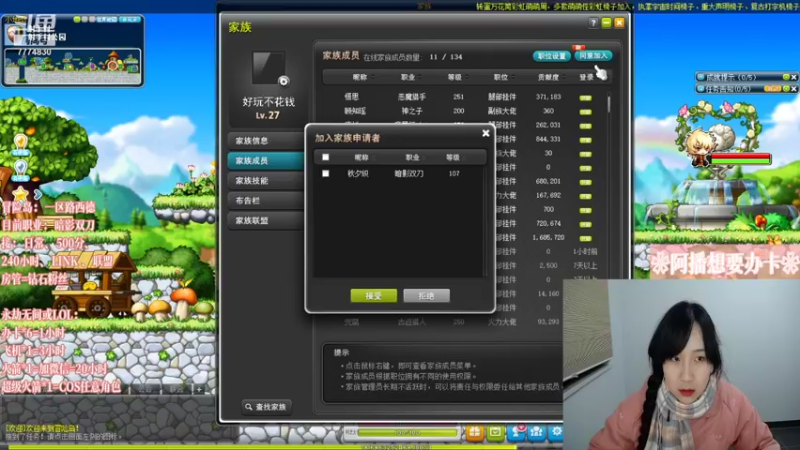The image size is (800, 450).
Task: Click the green round minimap toggle button
Action: (x=77, y=19)
